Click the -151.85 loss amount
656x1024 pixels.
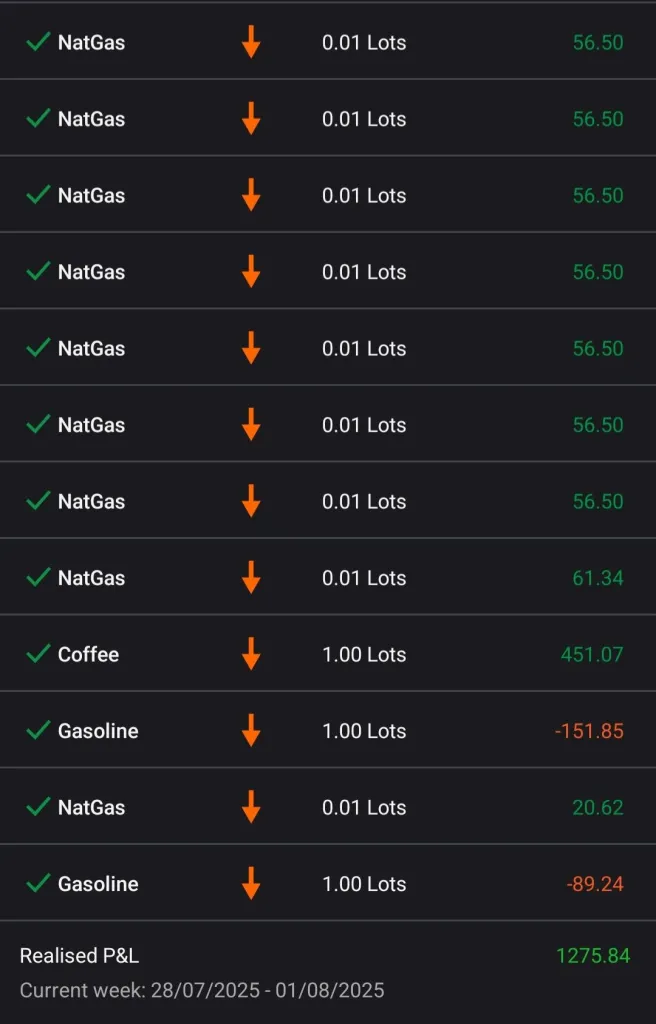589,731
